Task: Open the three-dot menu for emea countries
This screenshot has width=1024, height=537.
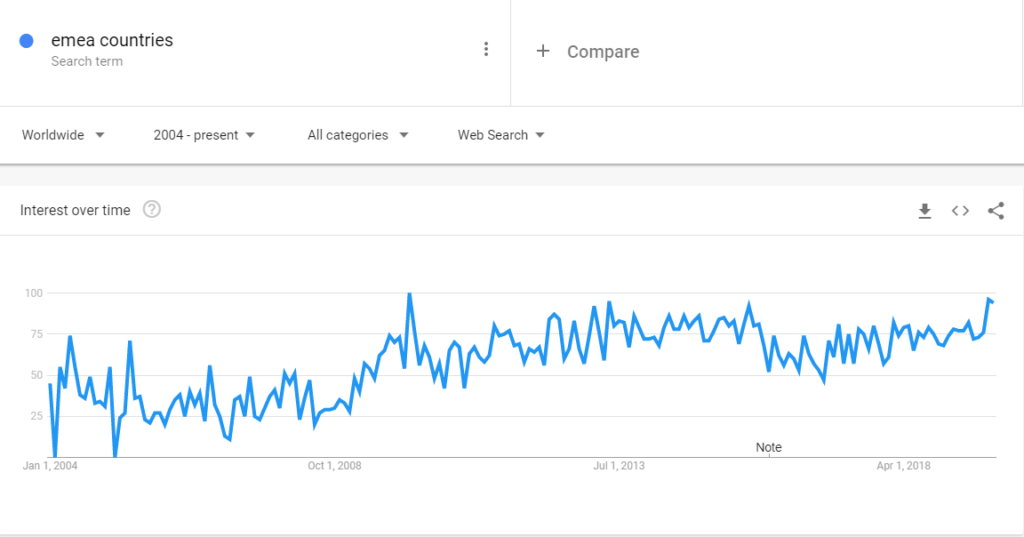Action: 486,49
